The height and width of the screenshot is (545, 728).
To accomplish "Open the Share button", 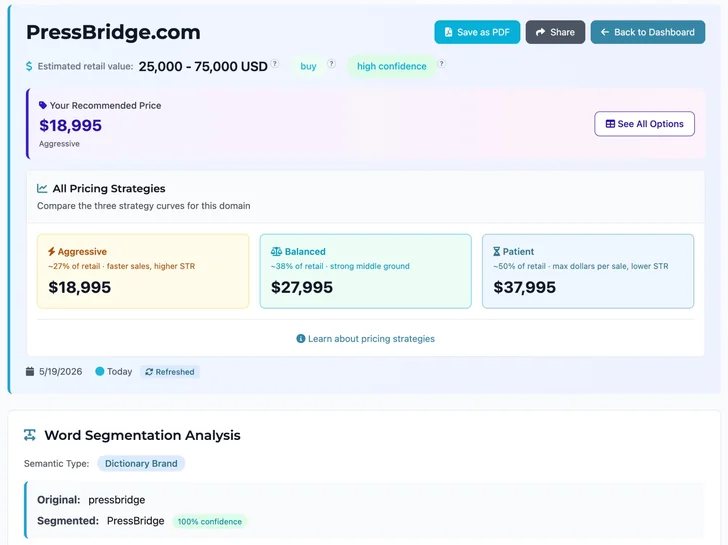I will tap(555, 32).
